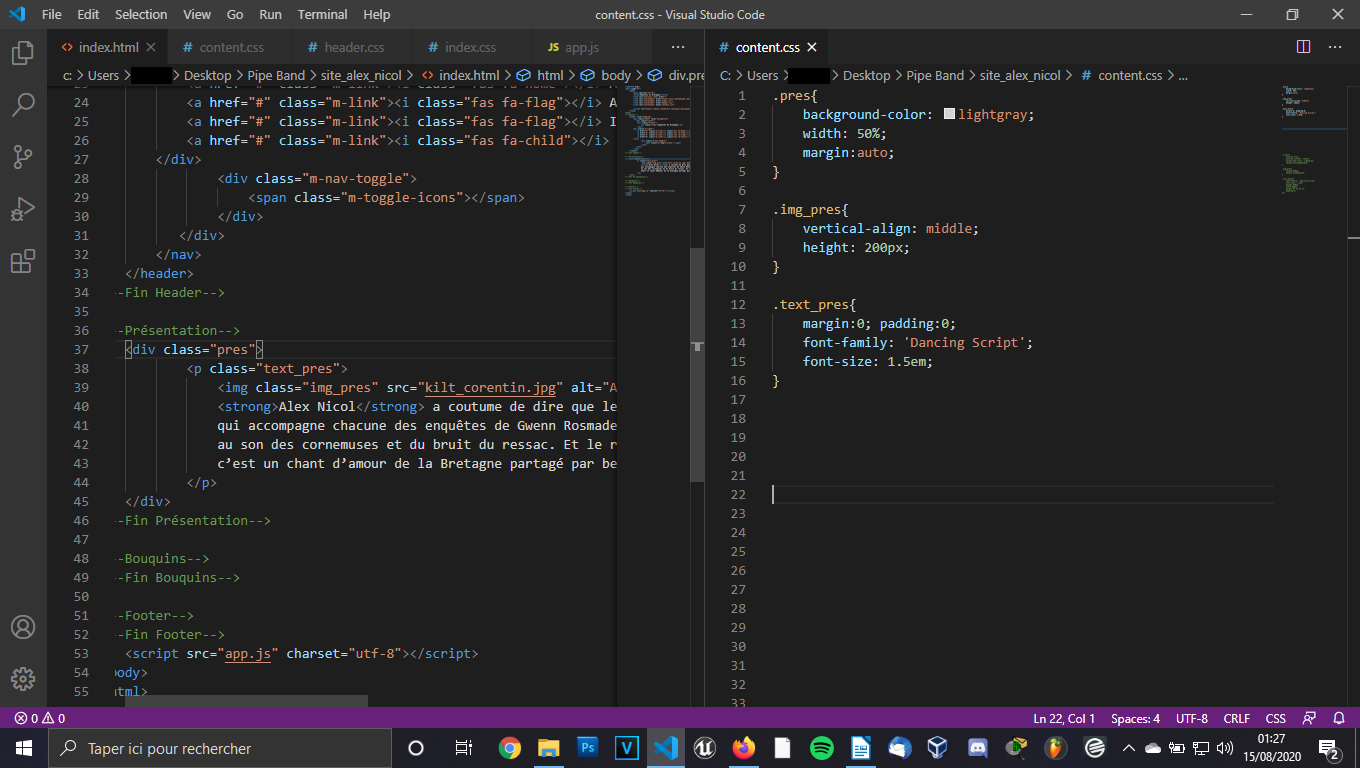Open the Extensions view
Screen dimensions: 1360x768
coord(23,261)
